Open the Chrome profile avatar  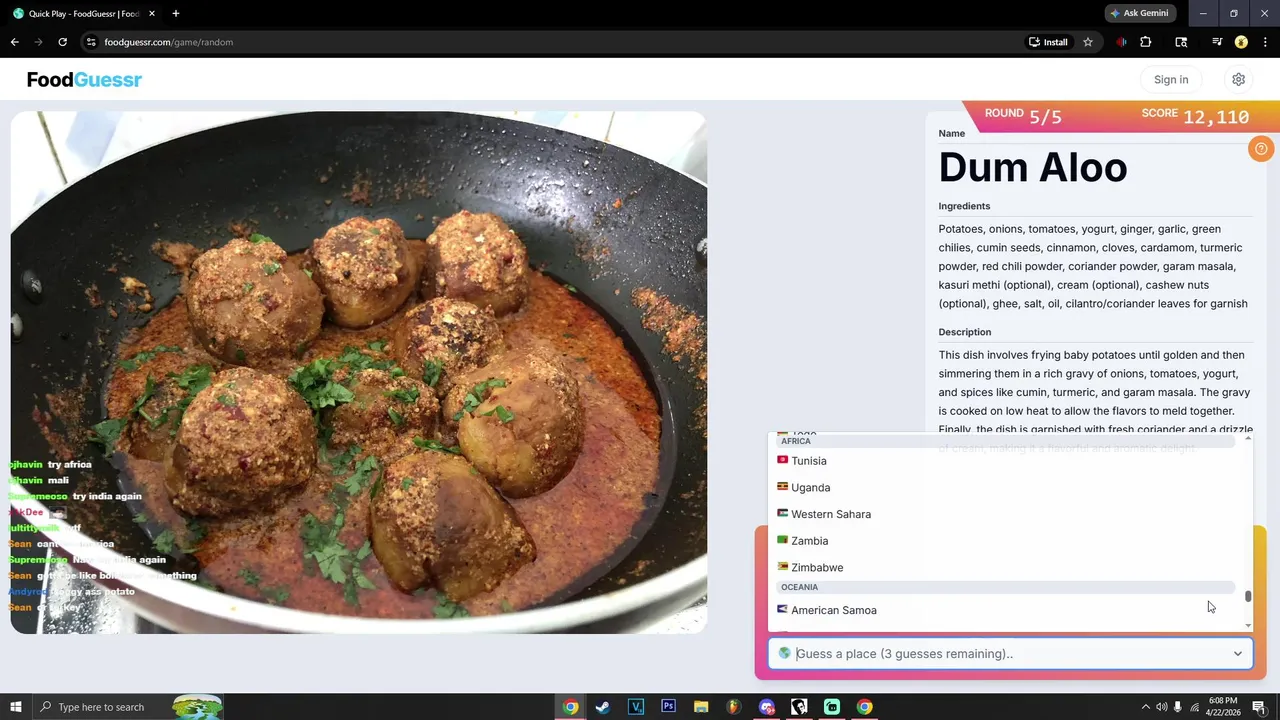pyautogui.click(x=1241, y=42)
